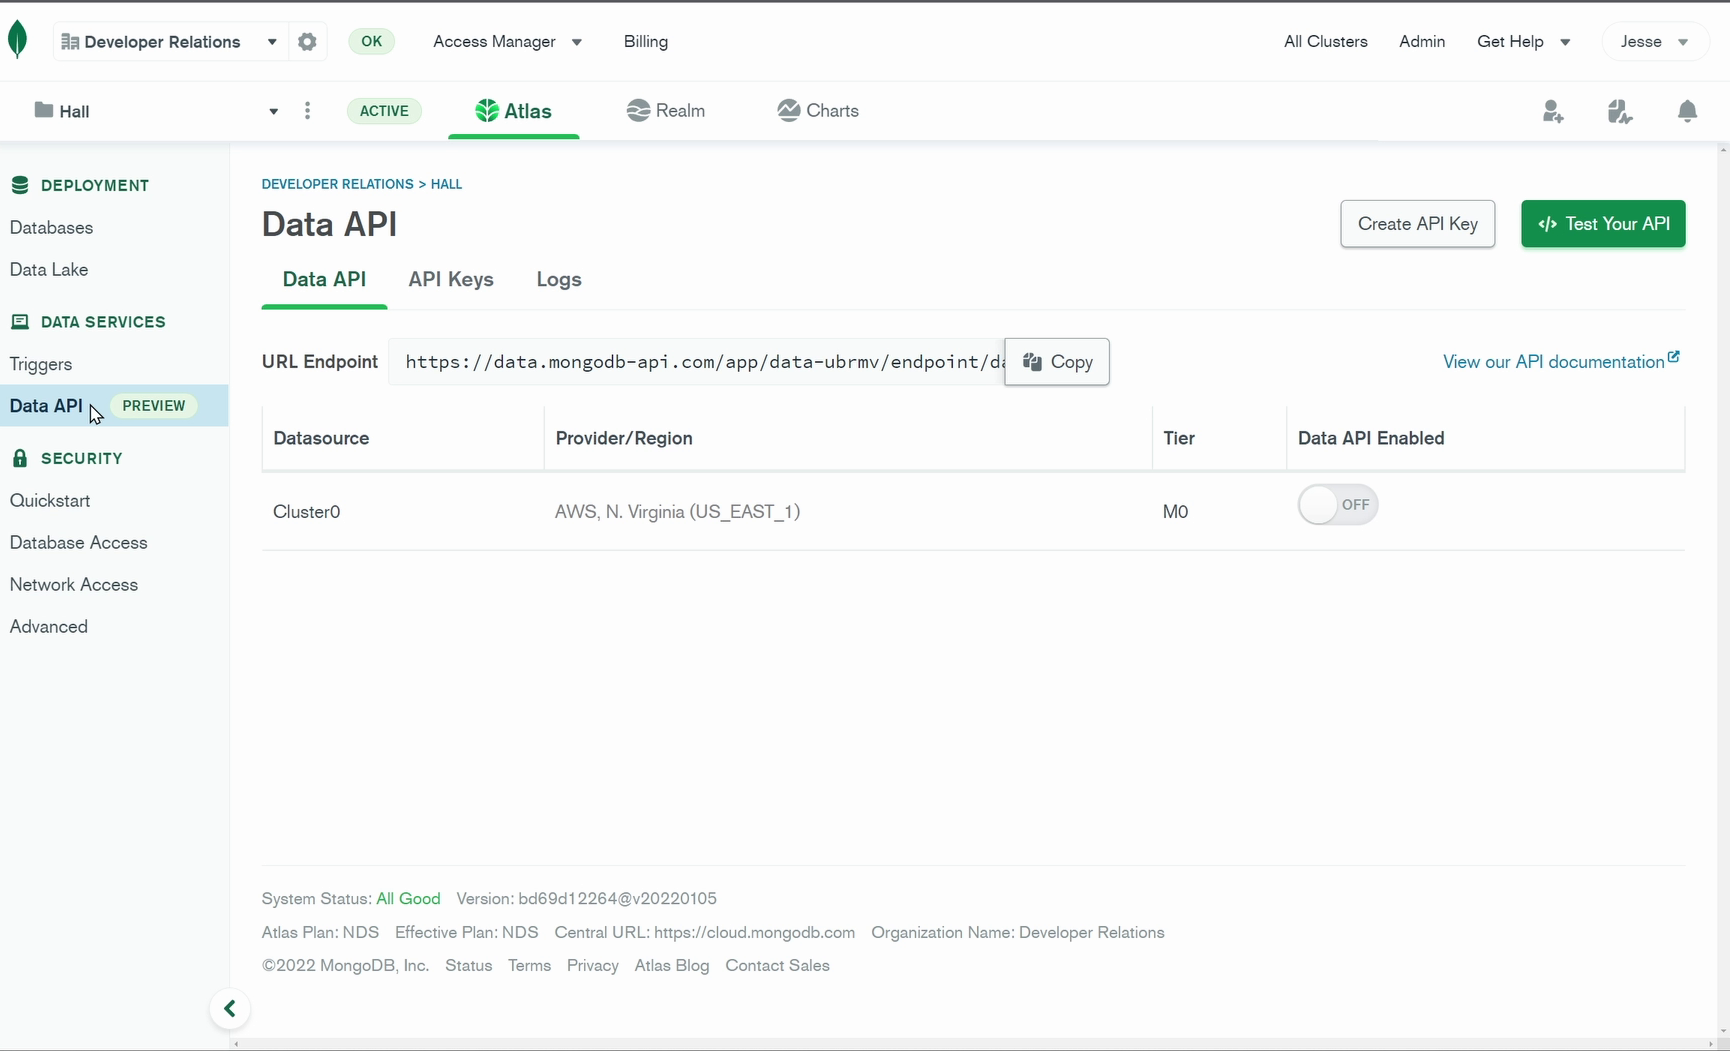This screenshot has width=1730, height=1051.
Task: Click the Security lock icon
Action: [20, 458]
